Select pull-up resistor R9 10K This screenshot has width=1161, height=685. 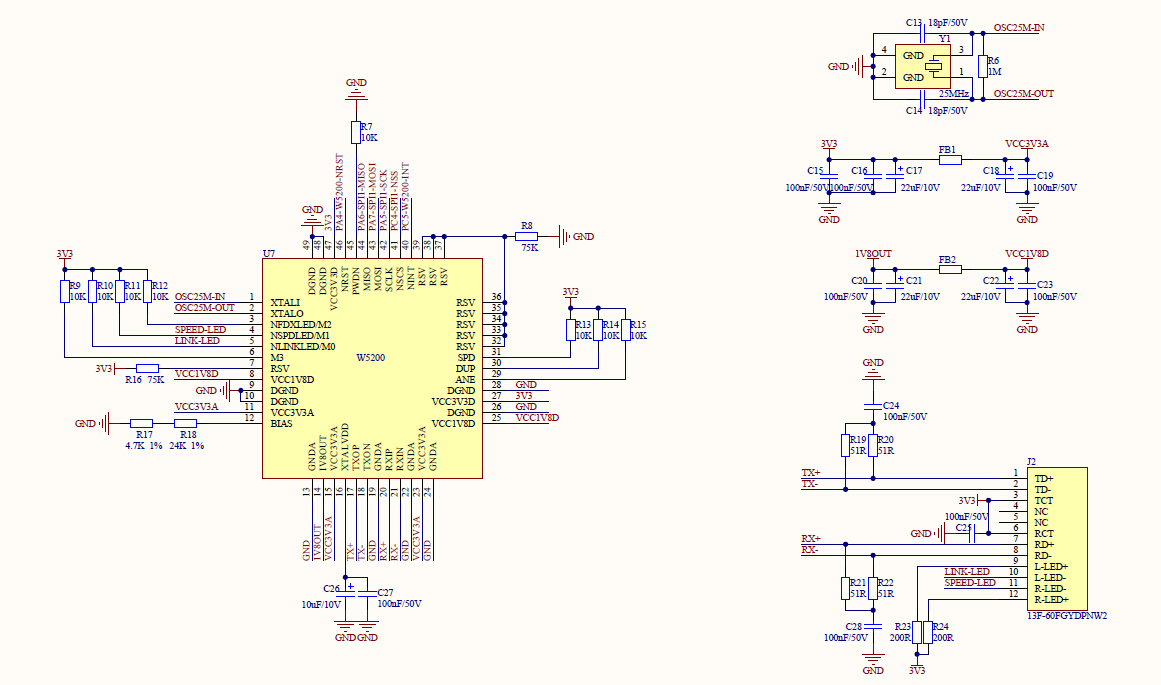[64, 291]
